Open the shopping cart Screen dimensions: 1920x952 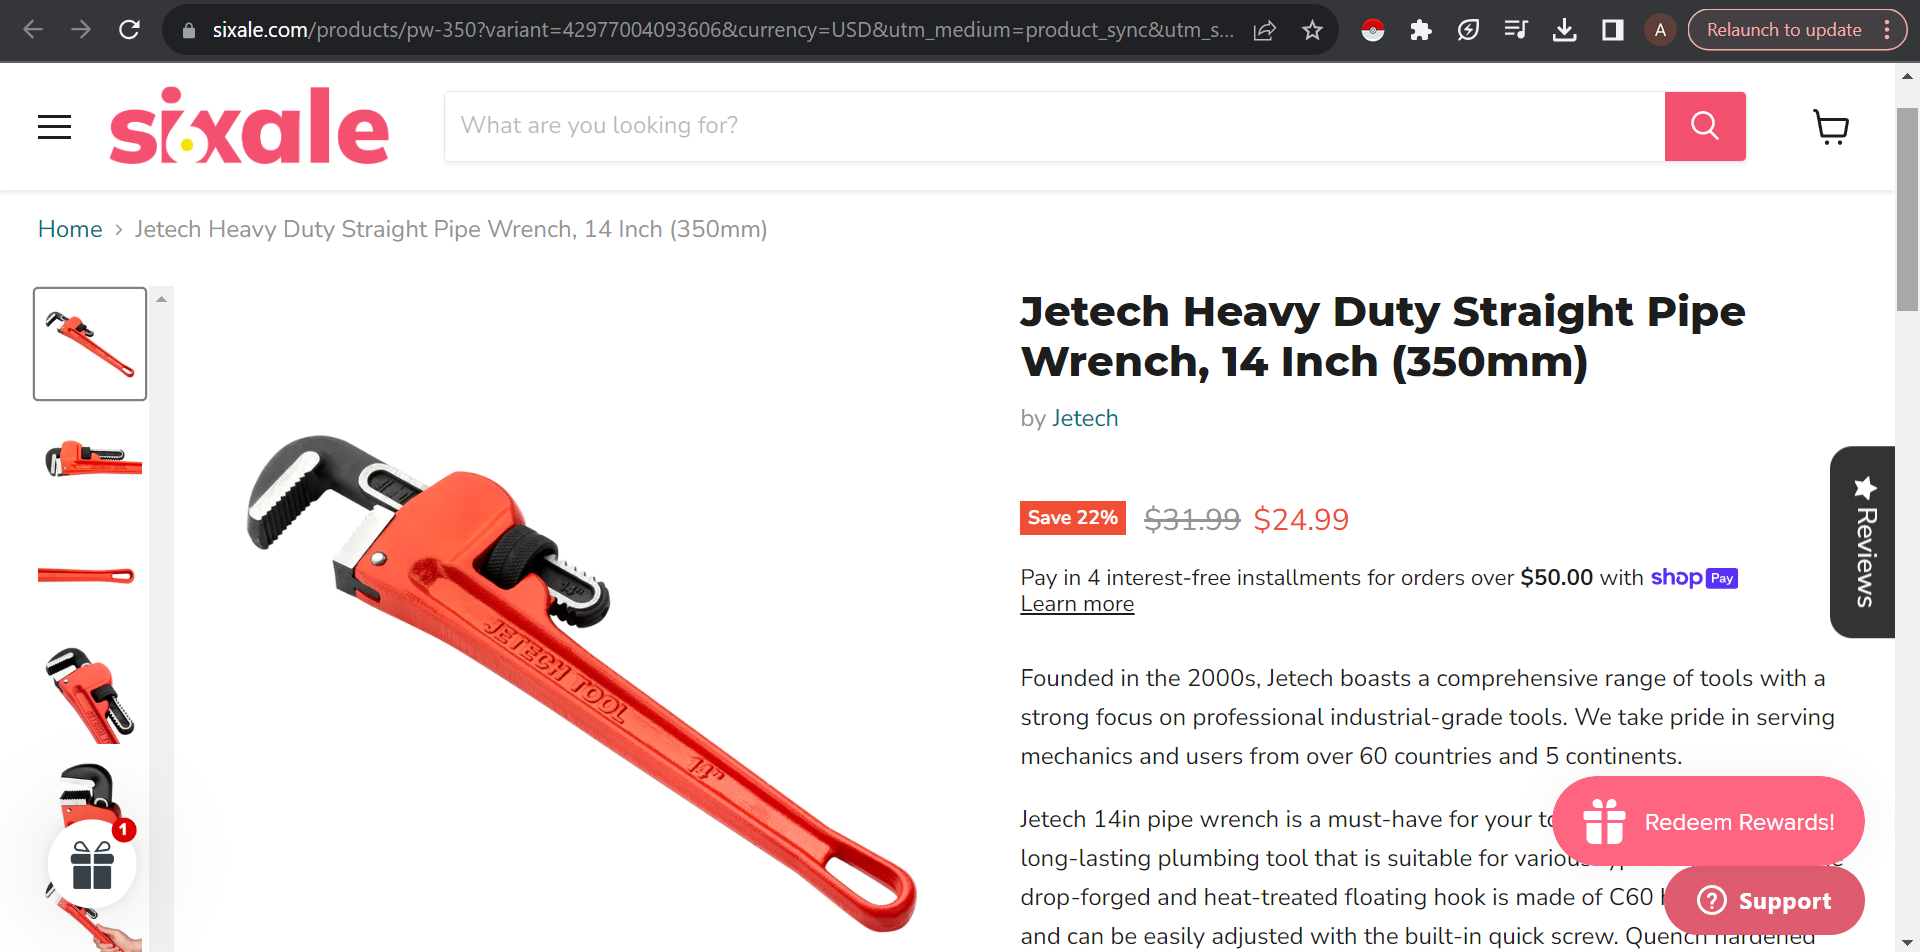pyautogui.click(x=1831, y=127)
